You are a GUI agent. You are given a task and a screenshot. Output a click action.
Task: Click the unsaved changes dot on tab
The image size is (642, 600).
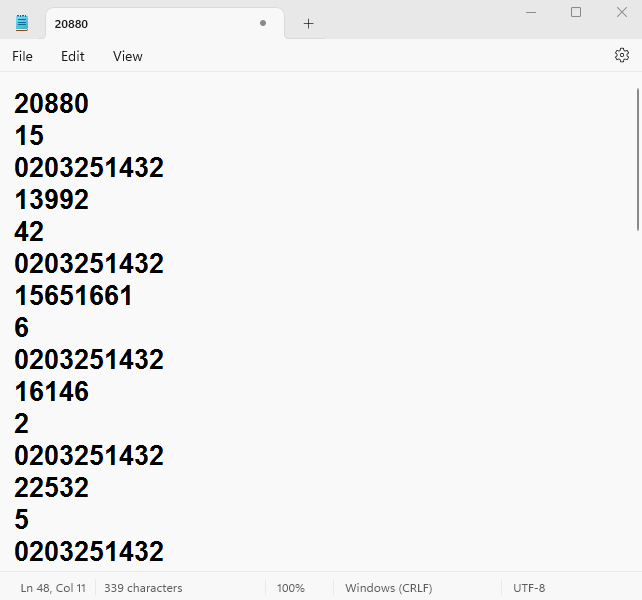click(263, 23)
